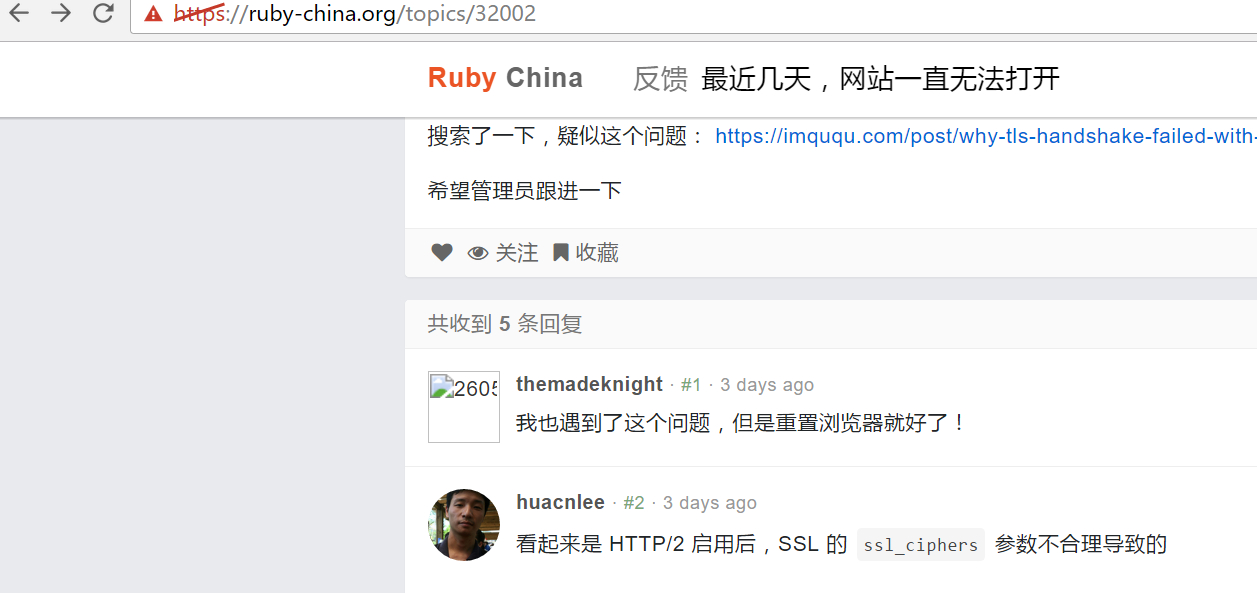Viewport: 1257px width, 593px height.
Task: Click the topic title 最近几天，网站一直无法打开
Action: coord(880,78)
